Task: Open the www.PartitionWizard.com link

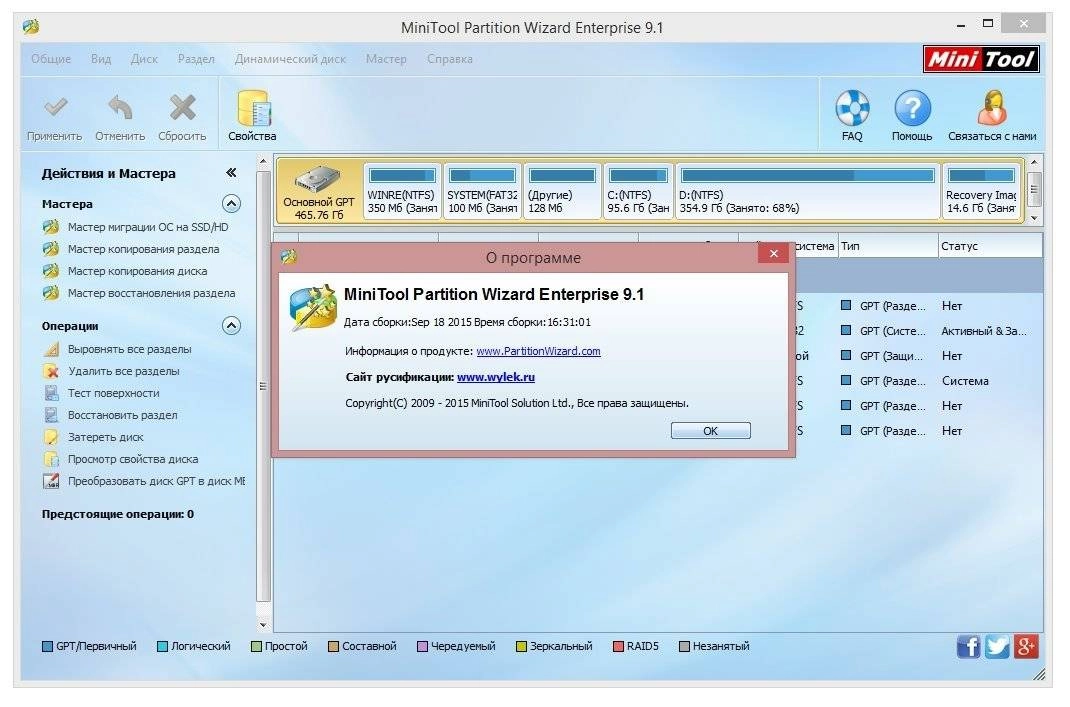Action: [538, 351]
